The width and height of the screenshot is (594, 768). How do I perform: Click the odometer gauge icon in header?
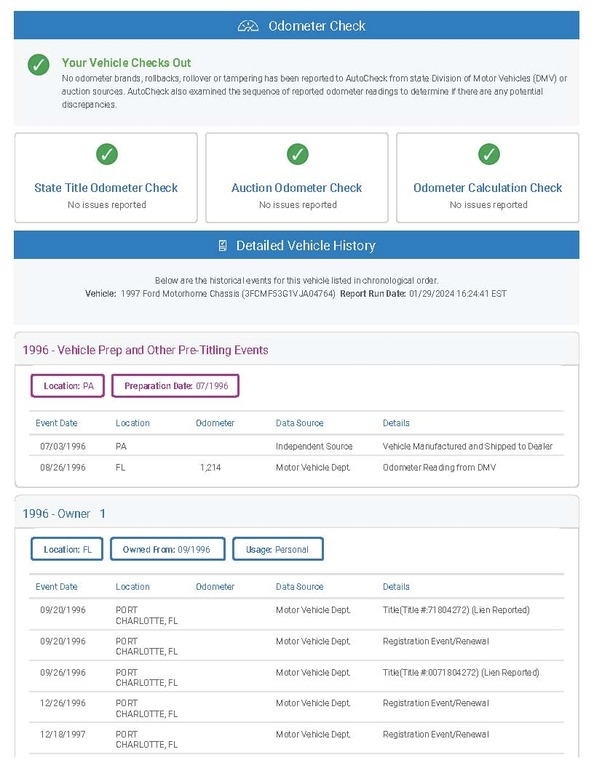[248, 26]
